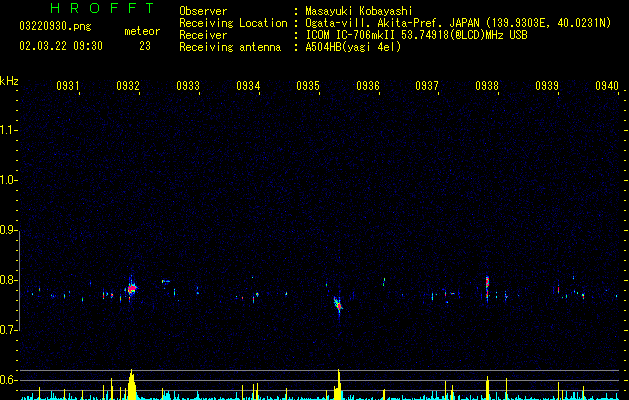Viewport: 629px width, 400px height.
Task: Click the Ogata-vill. Akita-Pref. JAPAN location text
Action: [x=458, y=23]
